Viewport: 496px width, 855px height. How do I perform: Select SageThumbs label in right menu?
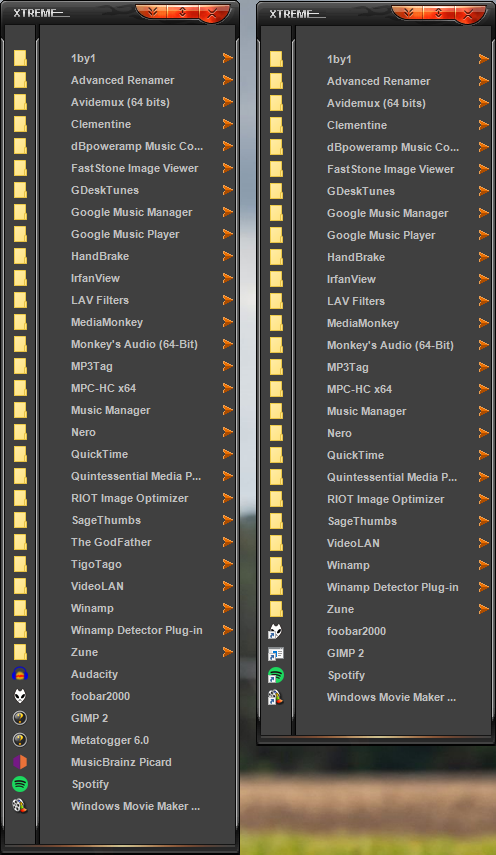coord(362,521)
